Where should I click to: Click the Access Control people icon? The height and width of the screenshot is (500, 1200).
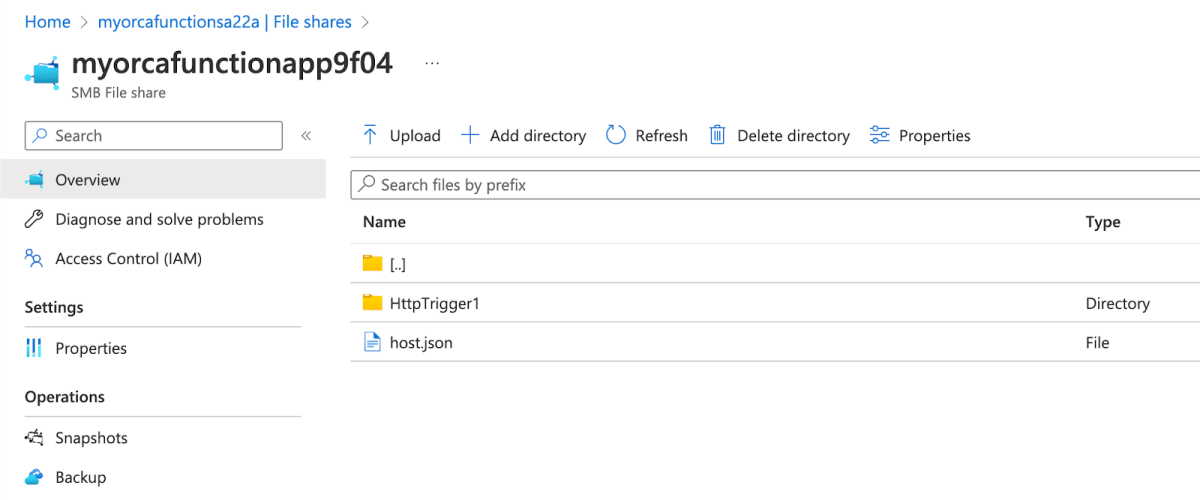point(35,259)
